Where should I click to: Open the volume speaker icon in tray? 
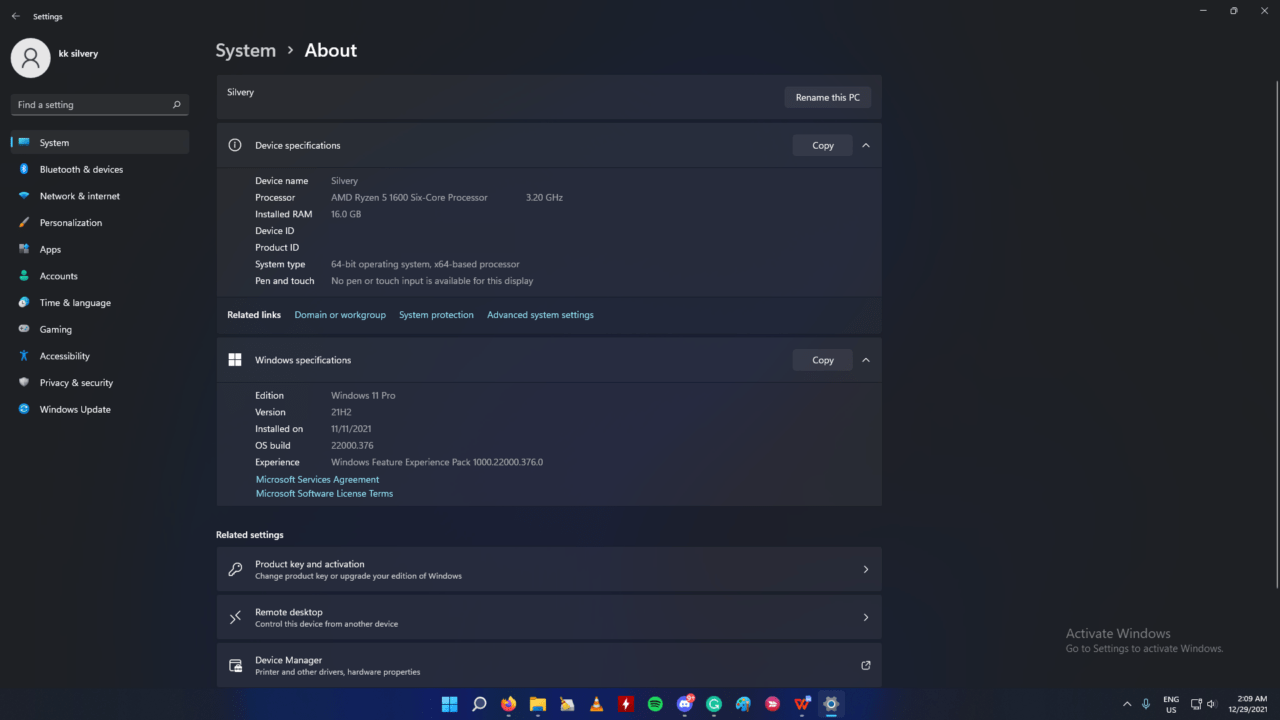(1212, 704)
